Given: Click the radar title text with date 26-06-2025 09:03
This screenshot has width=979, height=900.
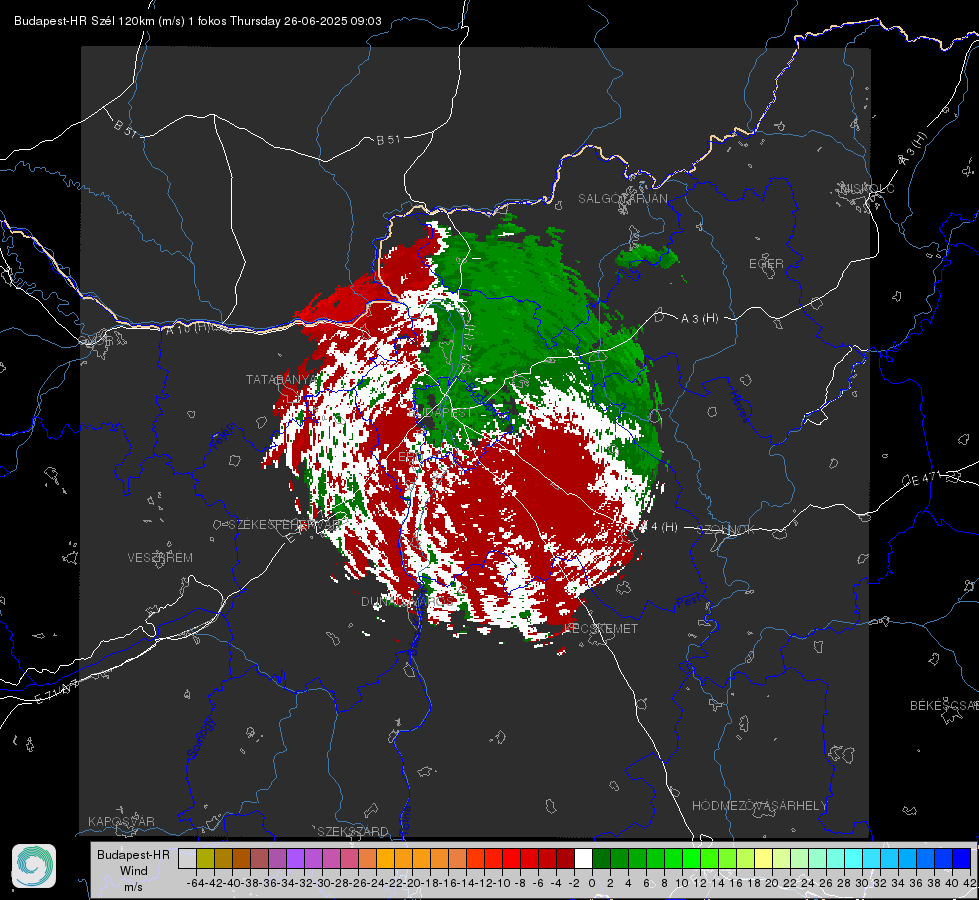Looking at the screenshot, I should click(x=197, y=21).
